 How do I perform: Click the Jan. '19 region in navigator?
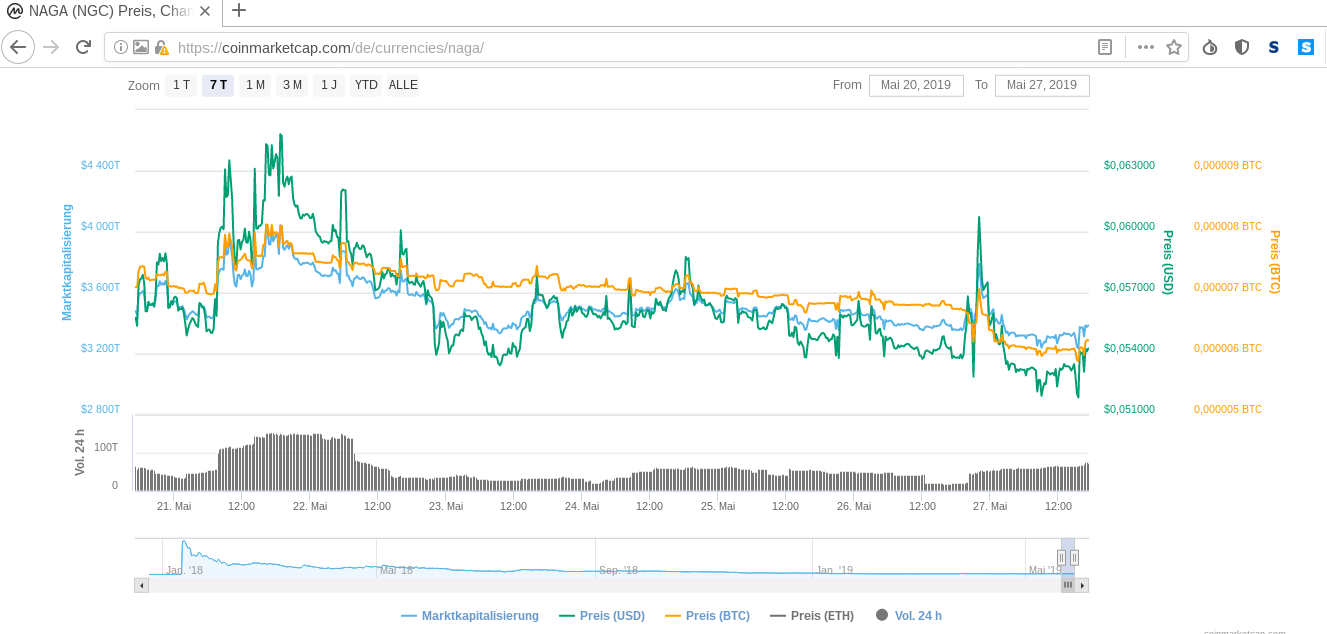[834, 570]
